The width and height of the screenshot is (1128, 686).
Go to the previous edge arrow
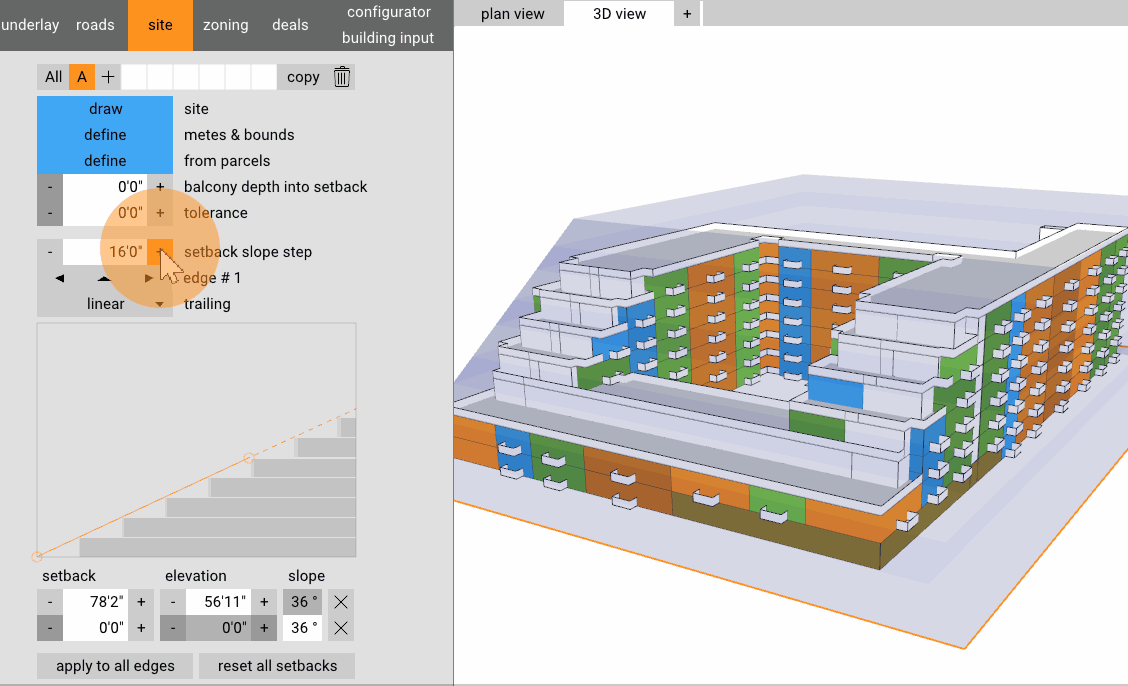tap(59, 278)
